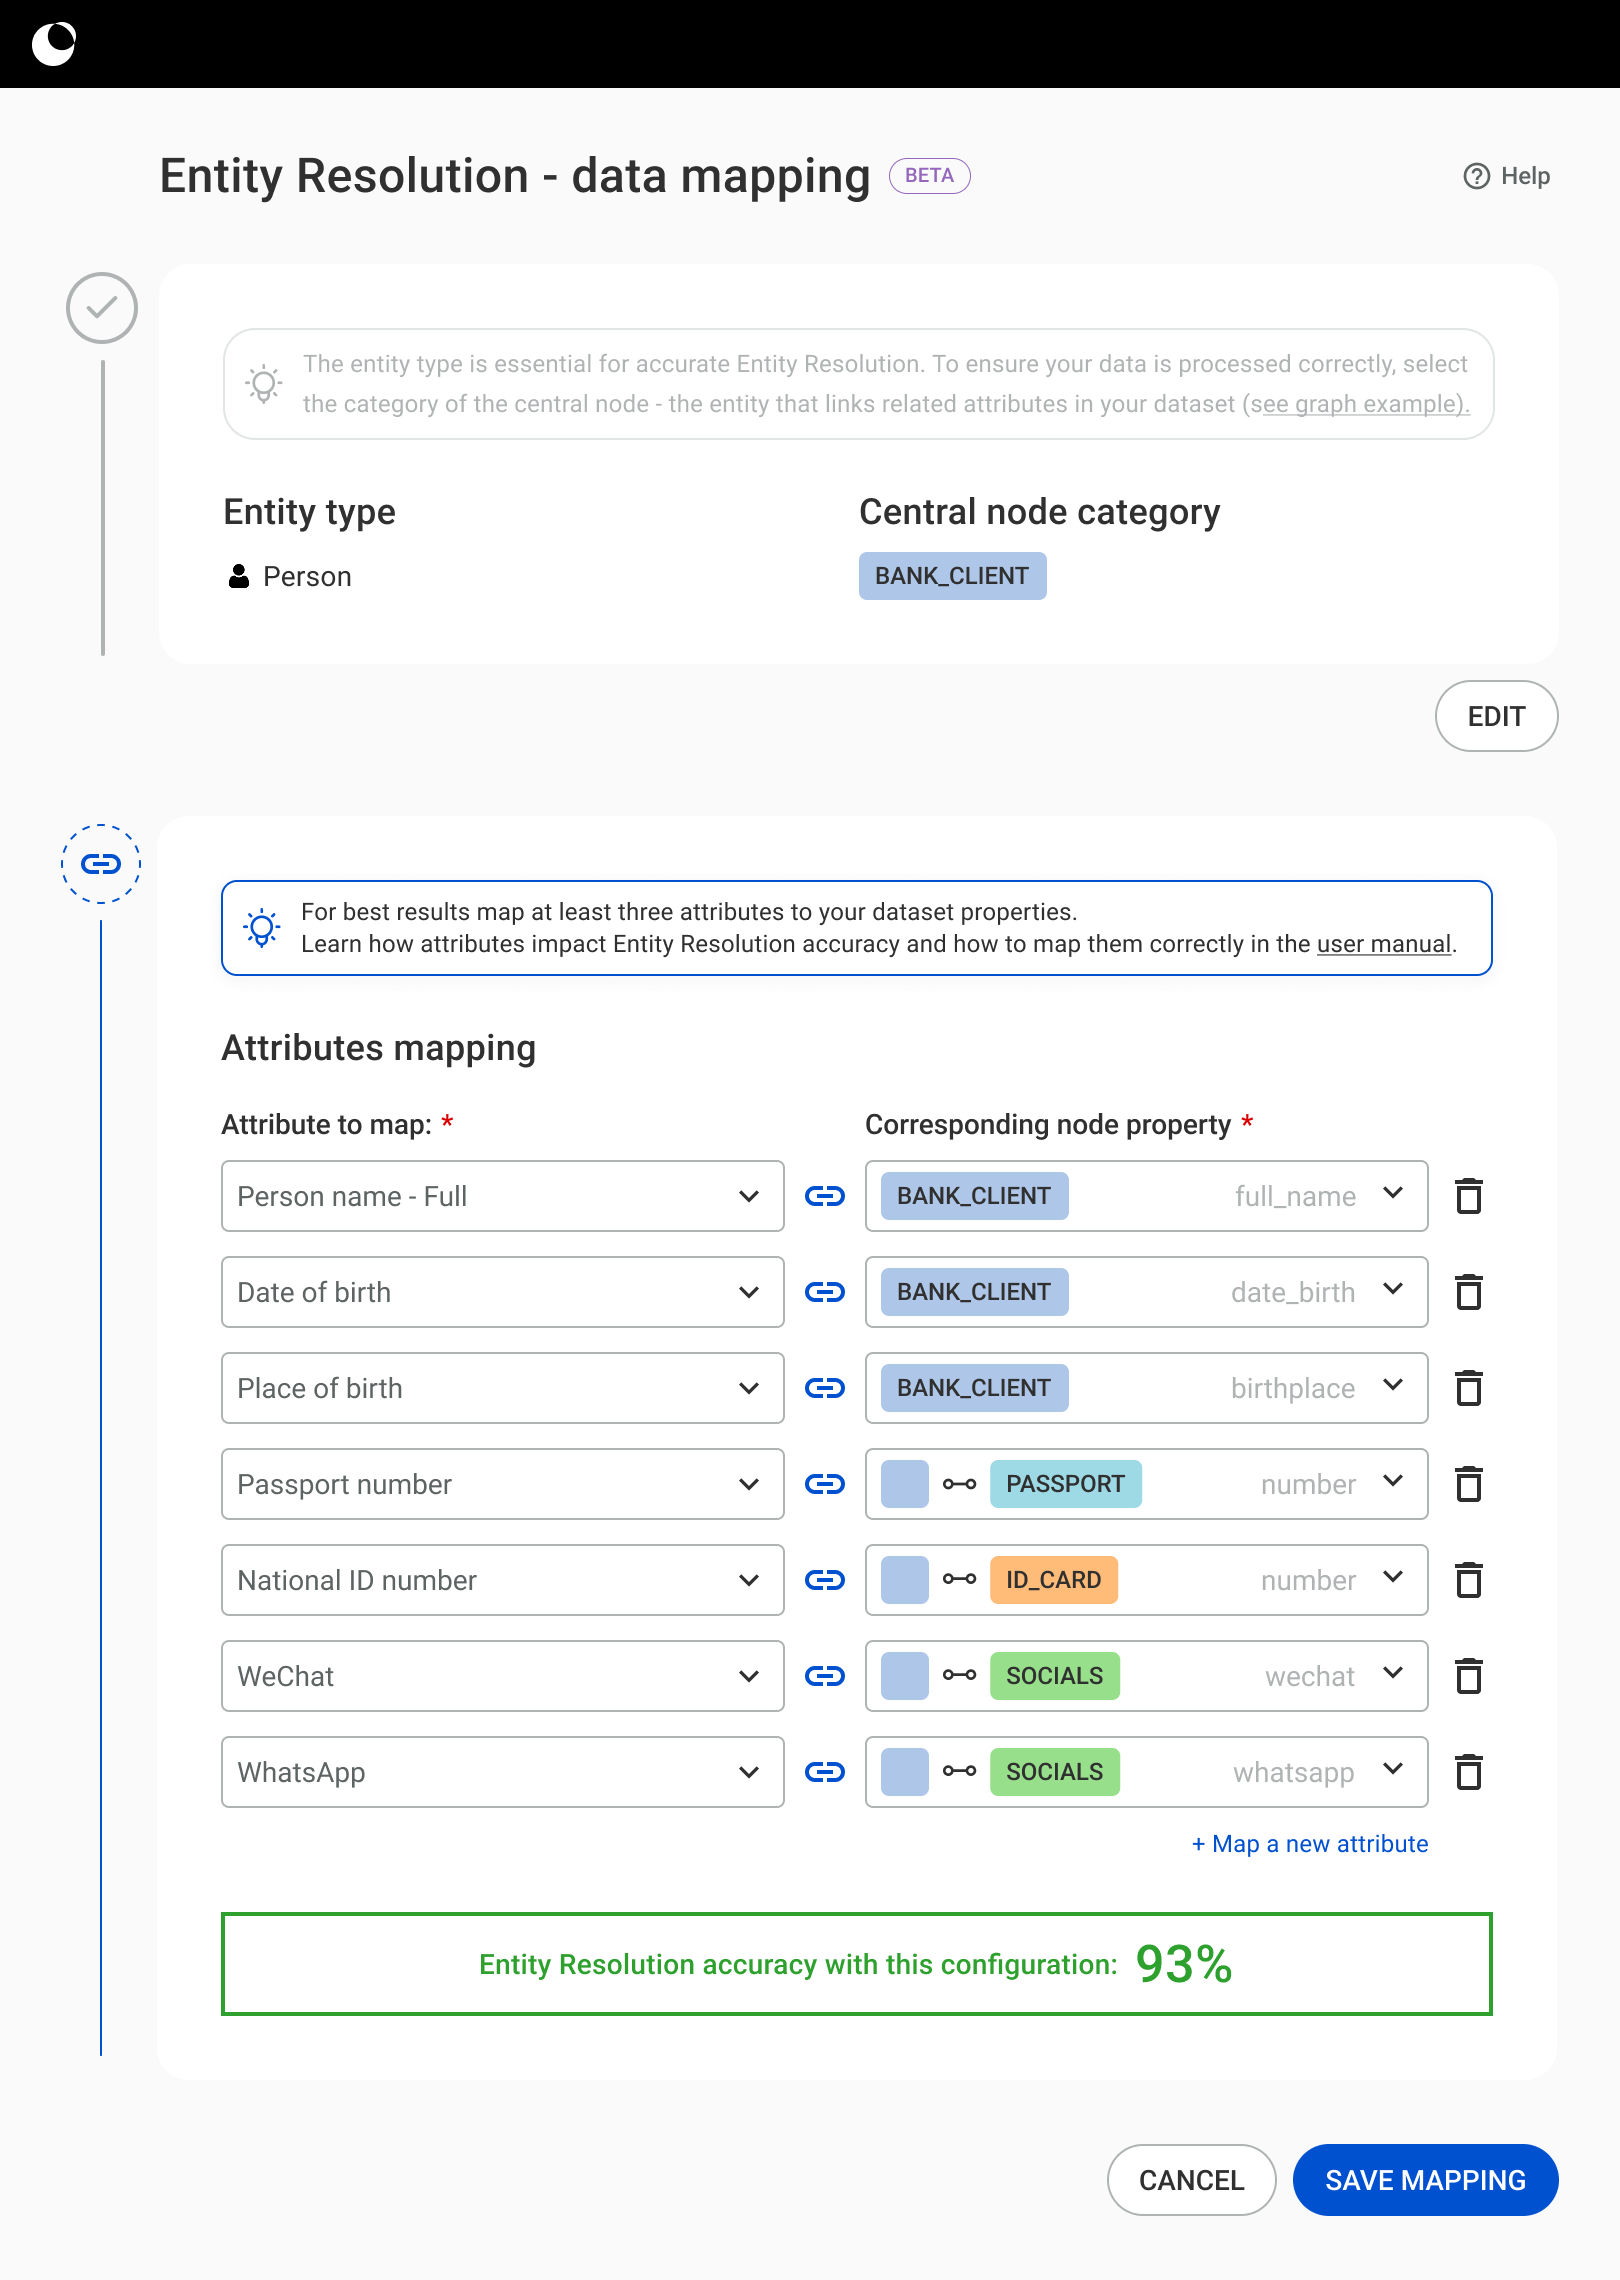The width and height of the screenshot is (1620, 2280).
Task: Click the BANK_CLIENT central node category tag
Action: [952, 576]
